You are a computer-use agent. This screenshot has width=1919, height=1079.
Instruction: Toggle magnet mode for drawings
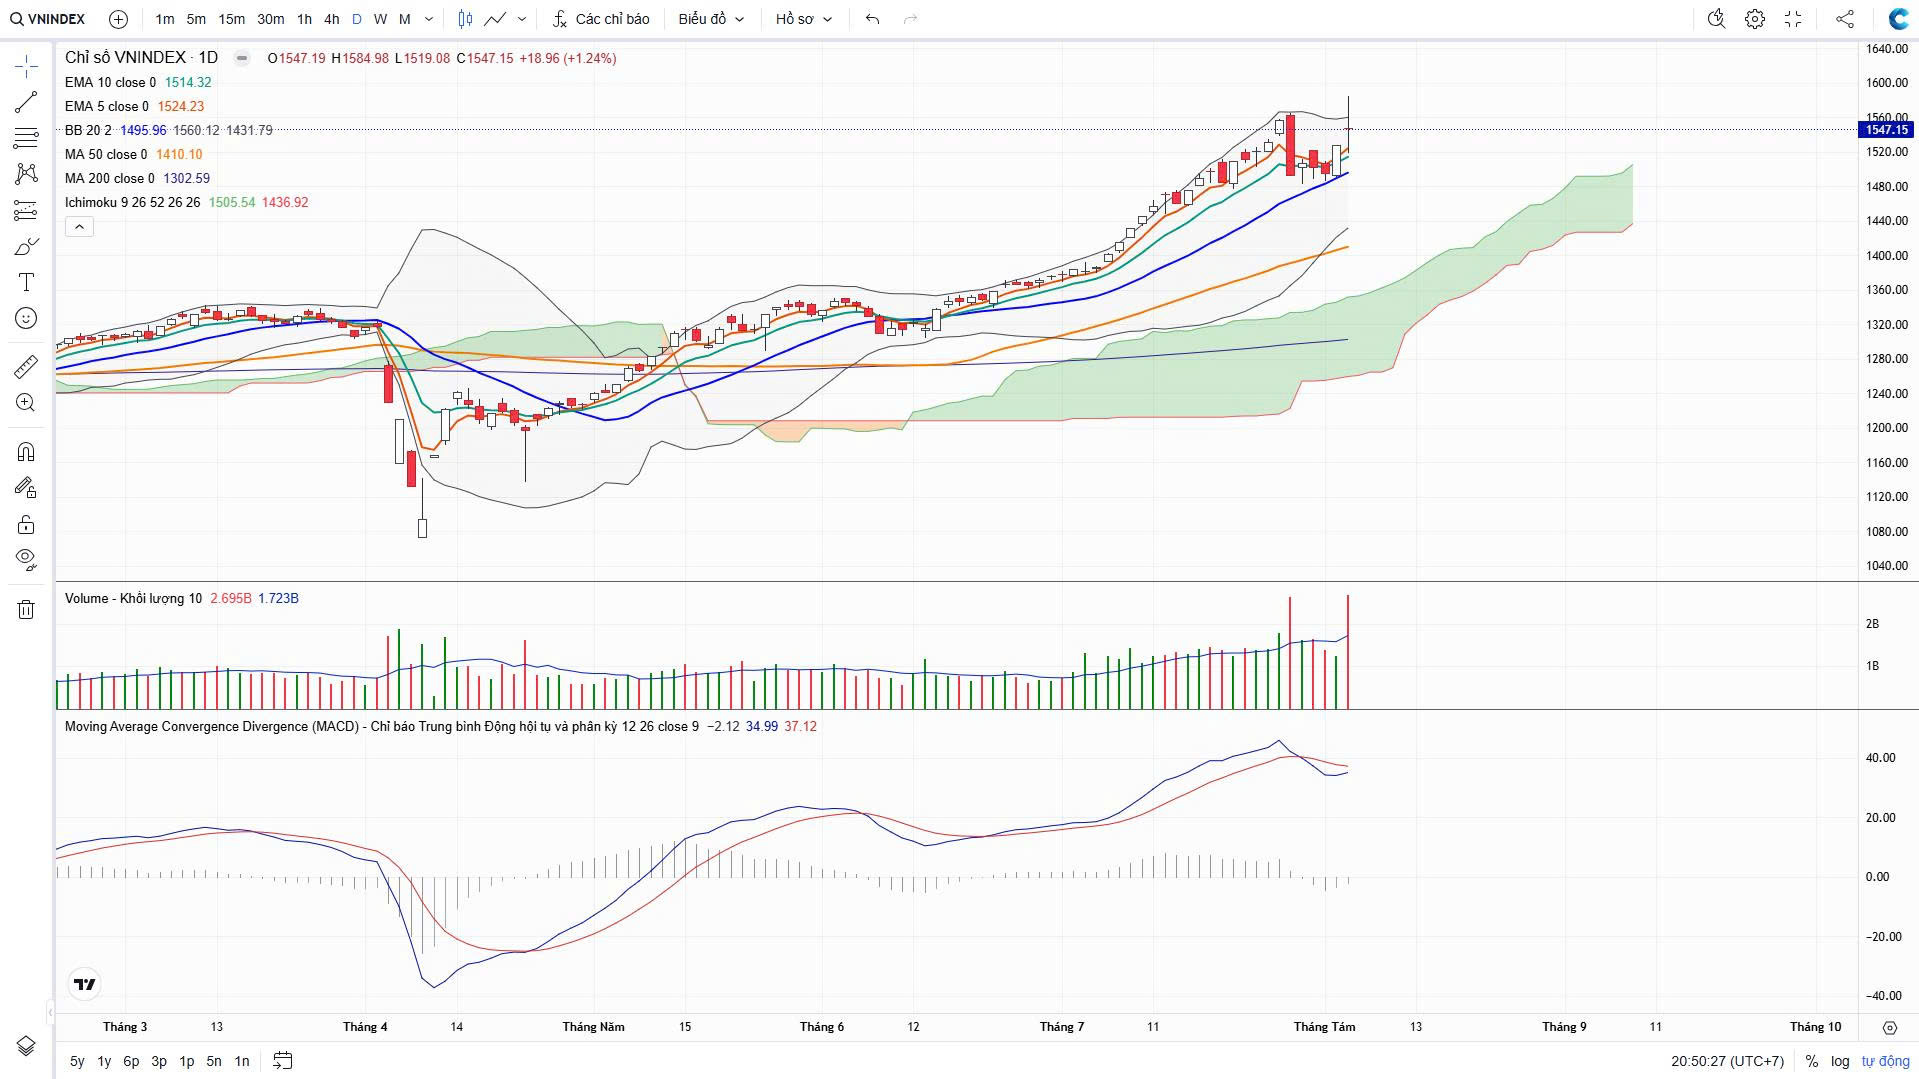(x=26, y=452)
